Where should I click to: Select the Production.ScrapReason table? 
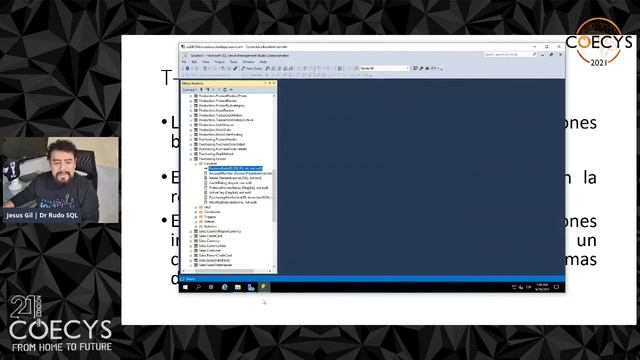[216, 111]
